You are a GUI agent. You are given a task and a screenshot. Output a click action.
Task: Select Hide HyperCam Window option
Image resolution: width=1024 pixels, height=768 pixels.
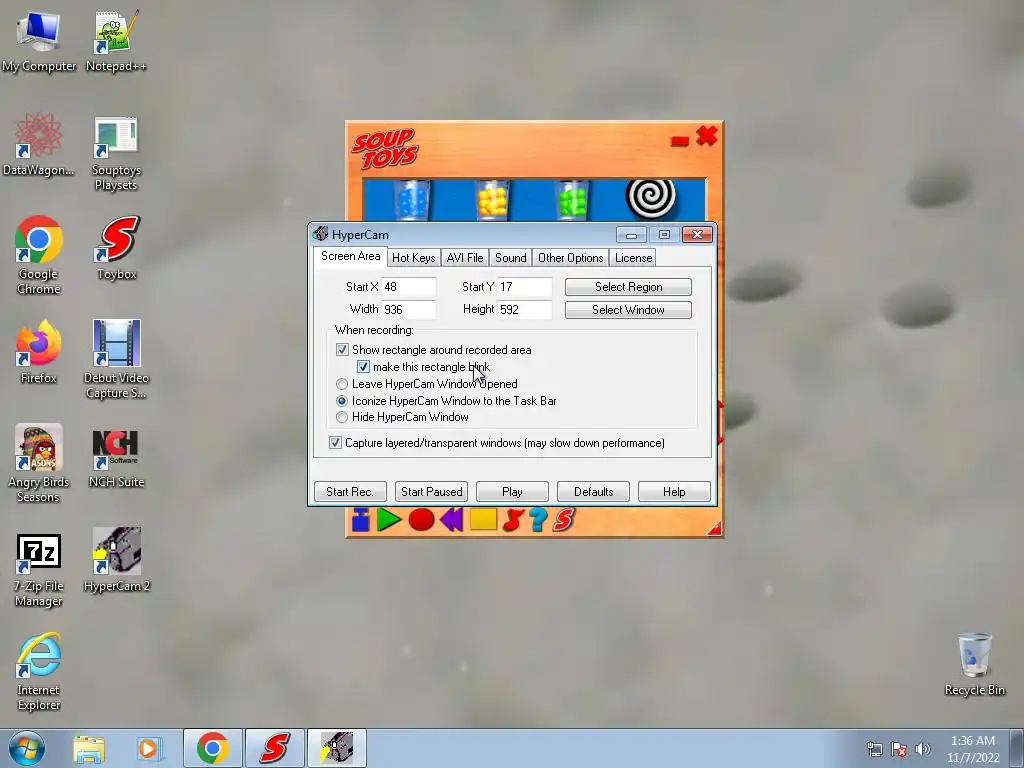coord(342,417)
